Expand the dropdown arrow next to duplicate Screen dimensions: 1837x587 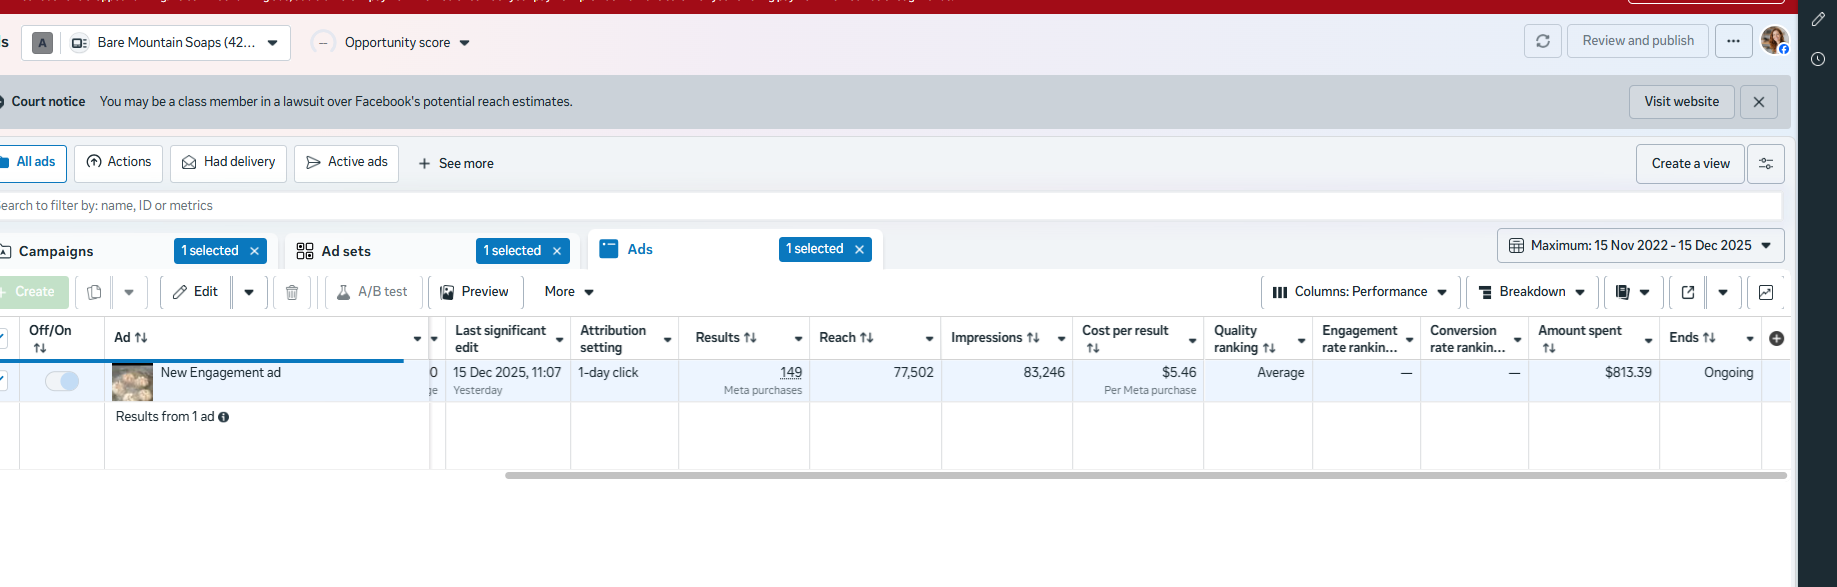point(129,292)
